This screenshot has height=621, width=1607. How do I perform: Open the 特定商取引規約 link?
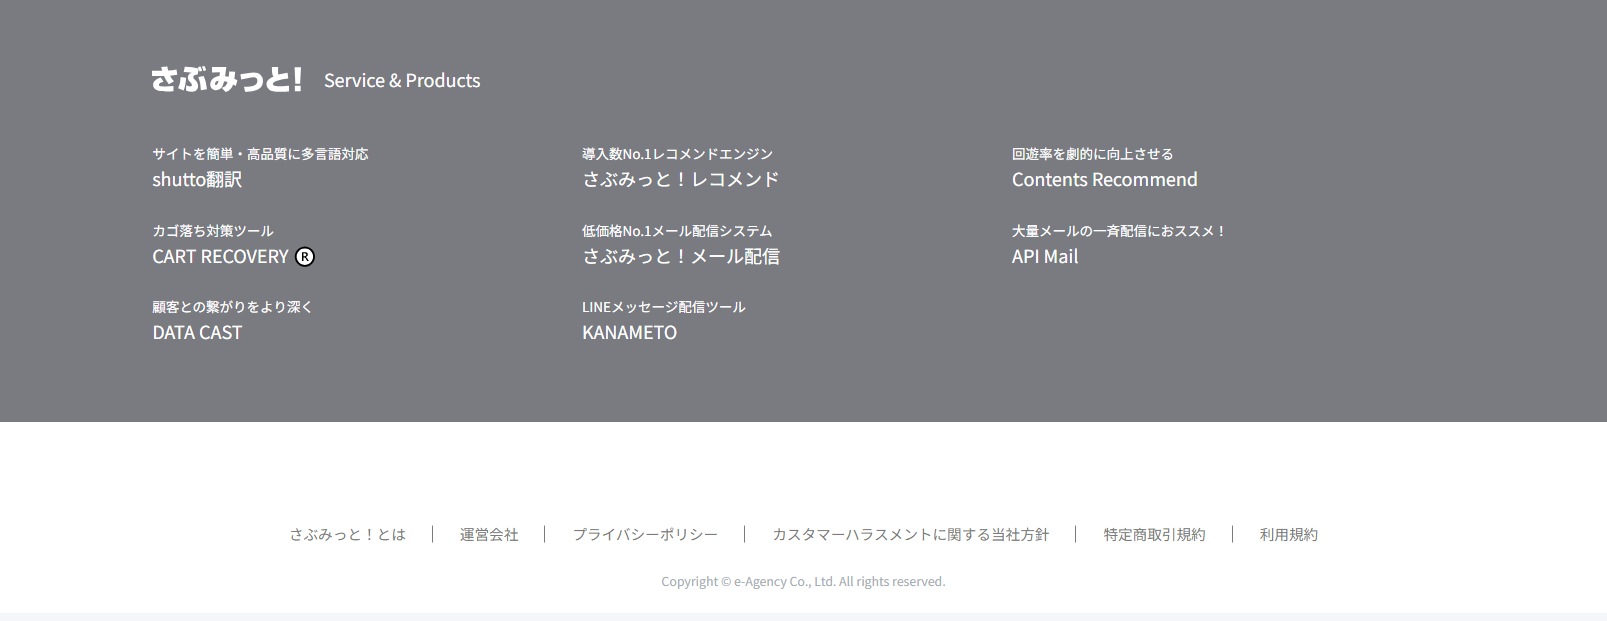coord(1154,535)
